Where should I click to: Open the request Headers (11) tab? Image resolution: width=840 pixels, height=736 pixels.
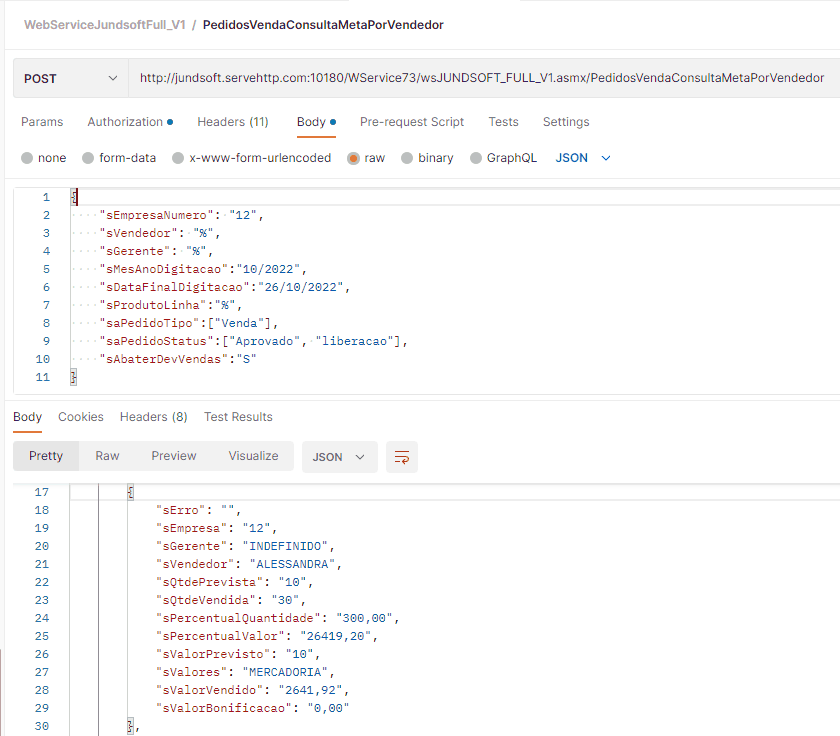(232, 122)
